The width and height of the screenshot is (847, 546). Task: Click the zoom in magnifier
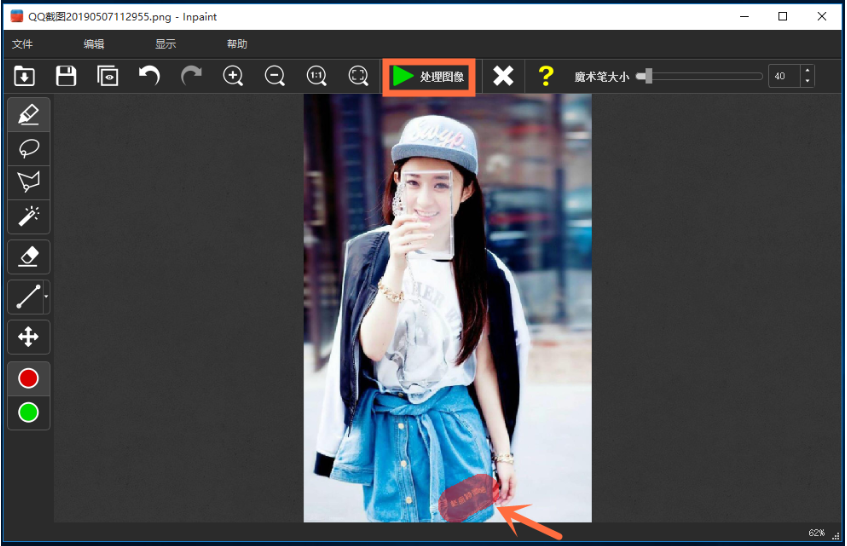coord(233,76)
